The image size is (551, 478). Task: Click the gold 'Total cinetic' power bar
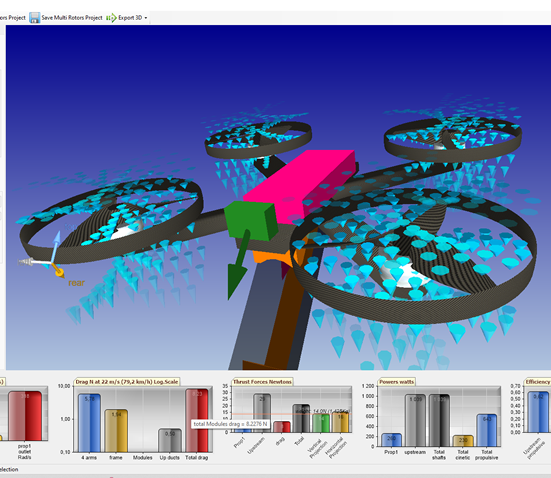click(463, 441)
